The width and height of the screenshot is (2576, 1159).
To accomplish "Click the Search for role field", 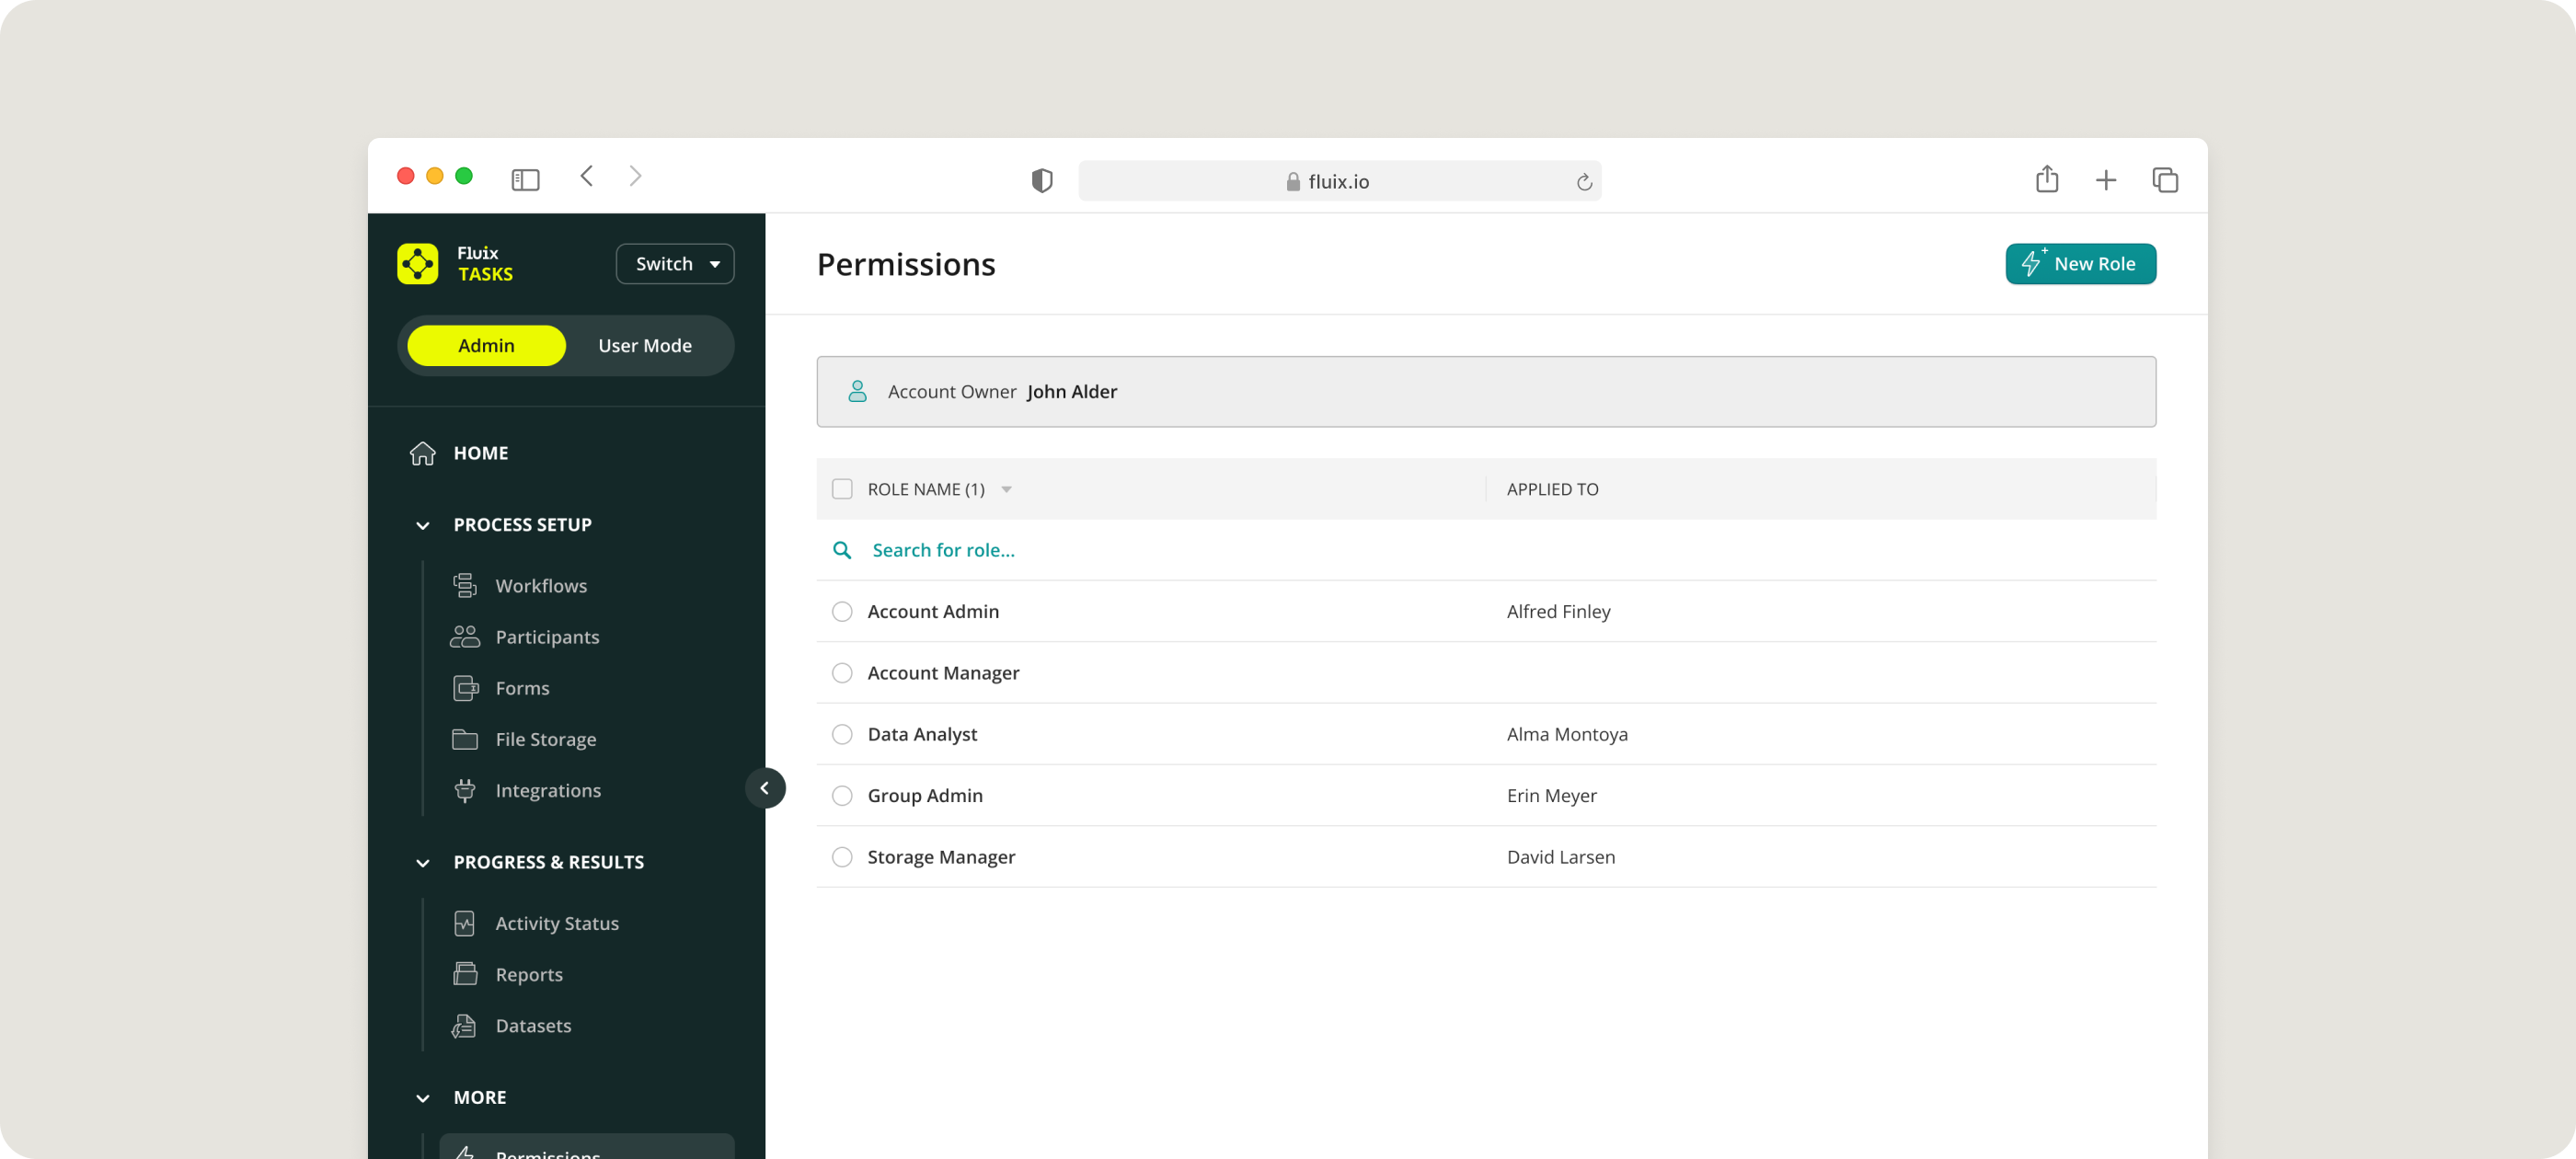I will (x=943, y=550).
